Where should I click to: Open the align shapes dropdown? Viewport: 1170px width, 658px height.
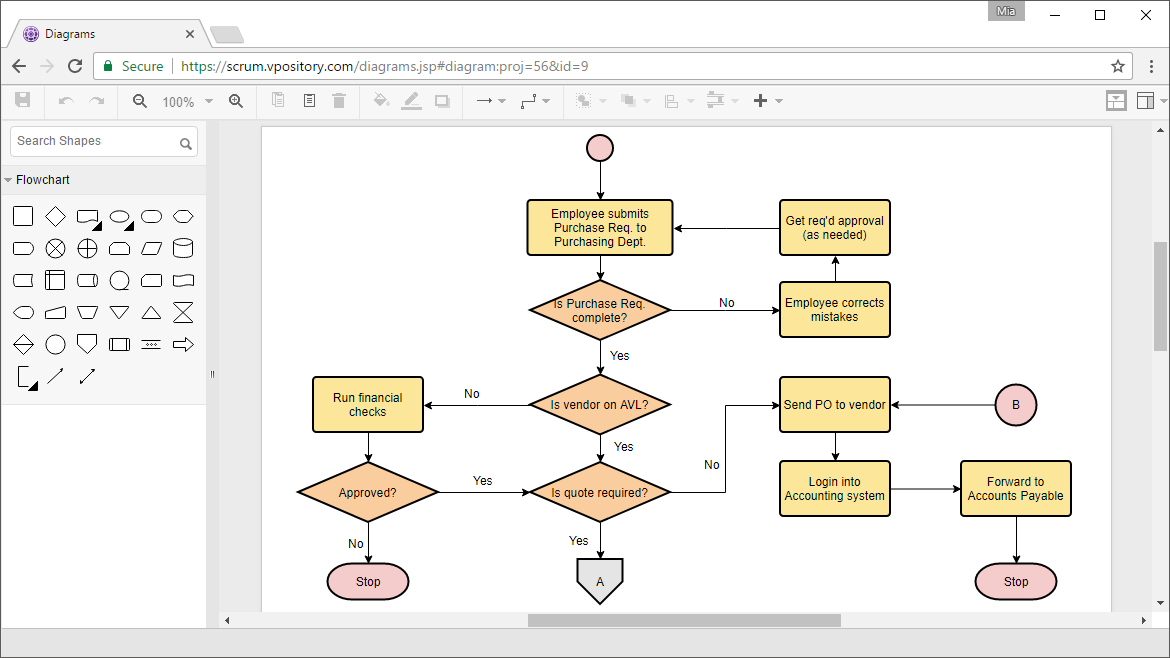(679, 101)
